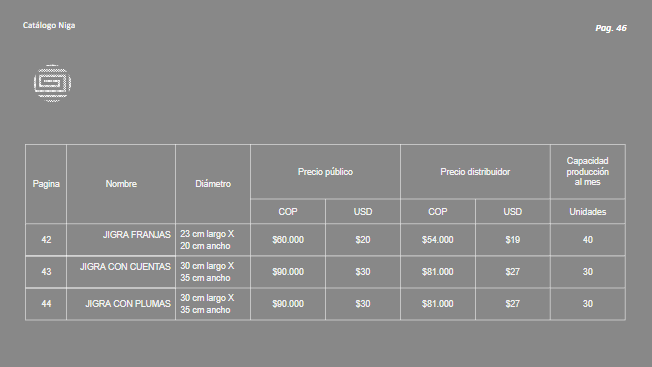The image size is (652, 367).
Task: Click page number 44 cell
Action: click(x=46, y=304)
